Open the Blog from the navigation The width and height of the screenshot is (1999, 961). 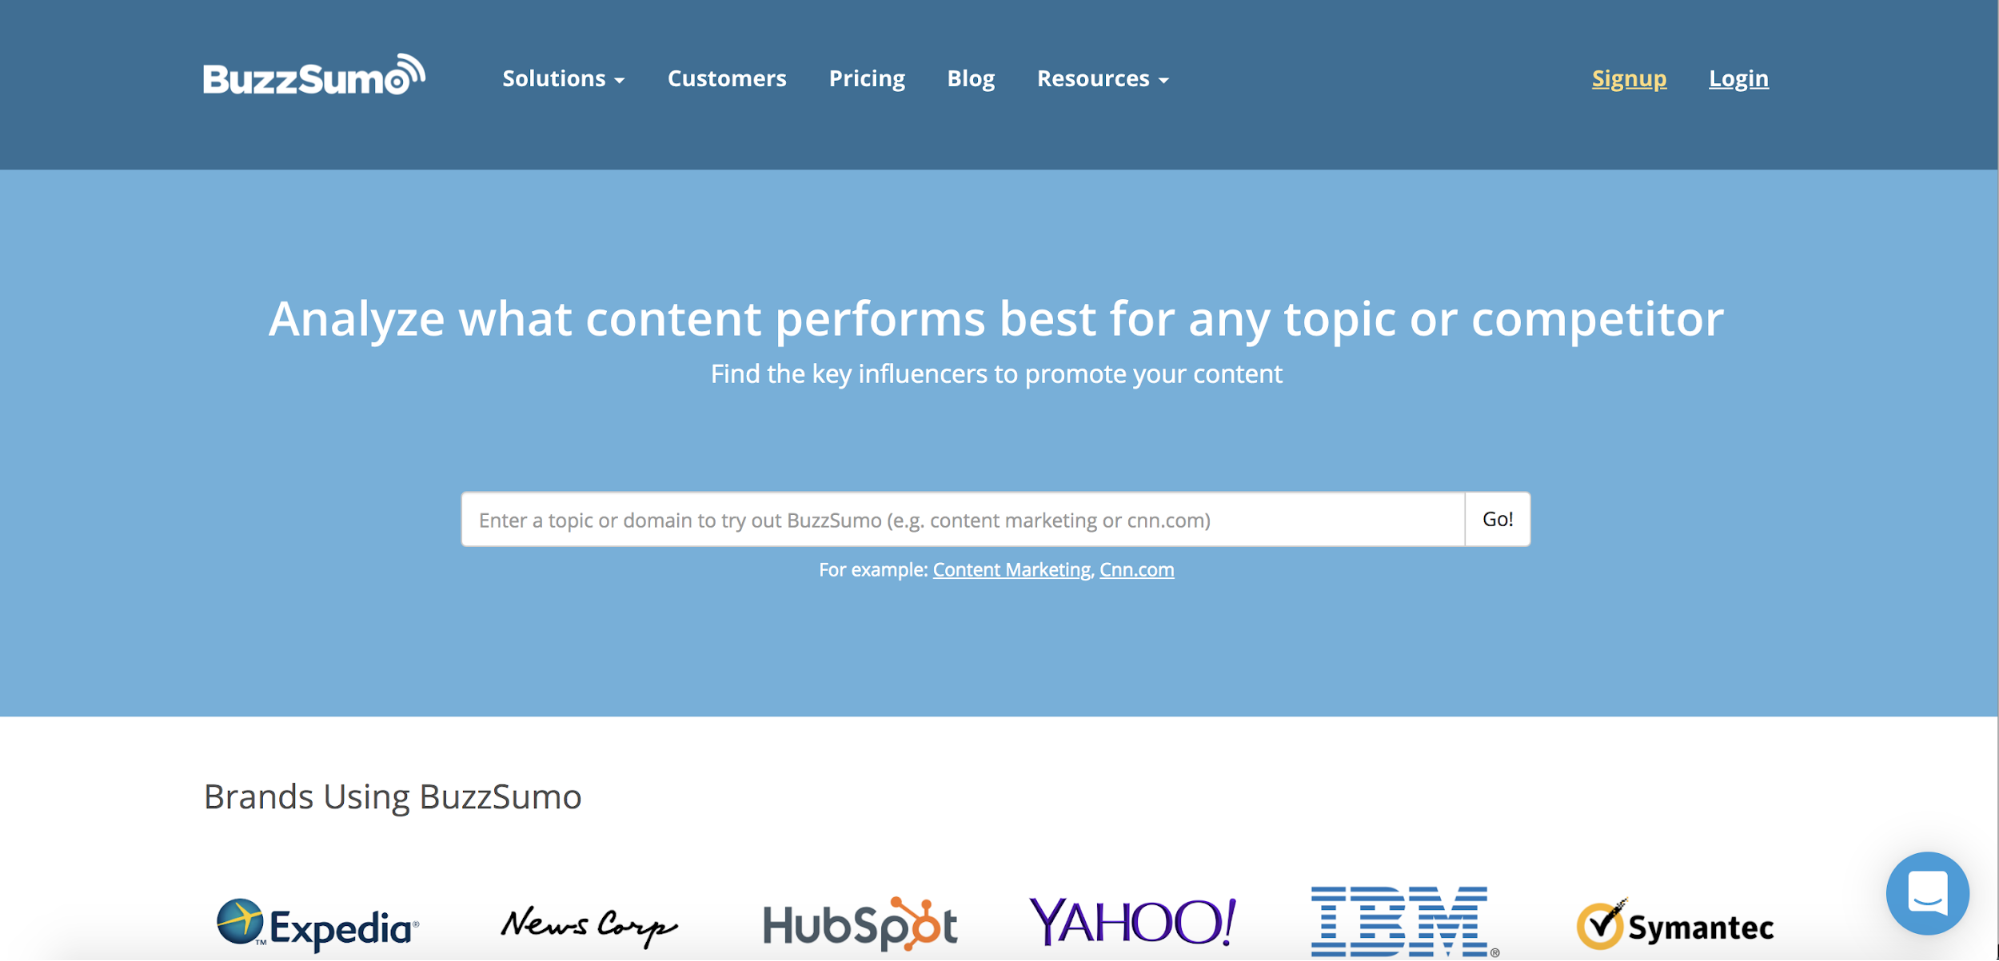point(971,78)
